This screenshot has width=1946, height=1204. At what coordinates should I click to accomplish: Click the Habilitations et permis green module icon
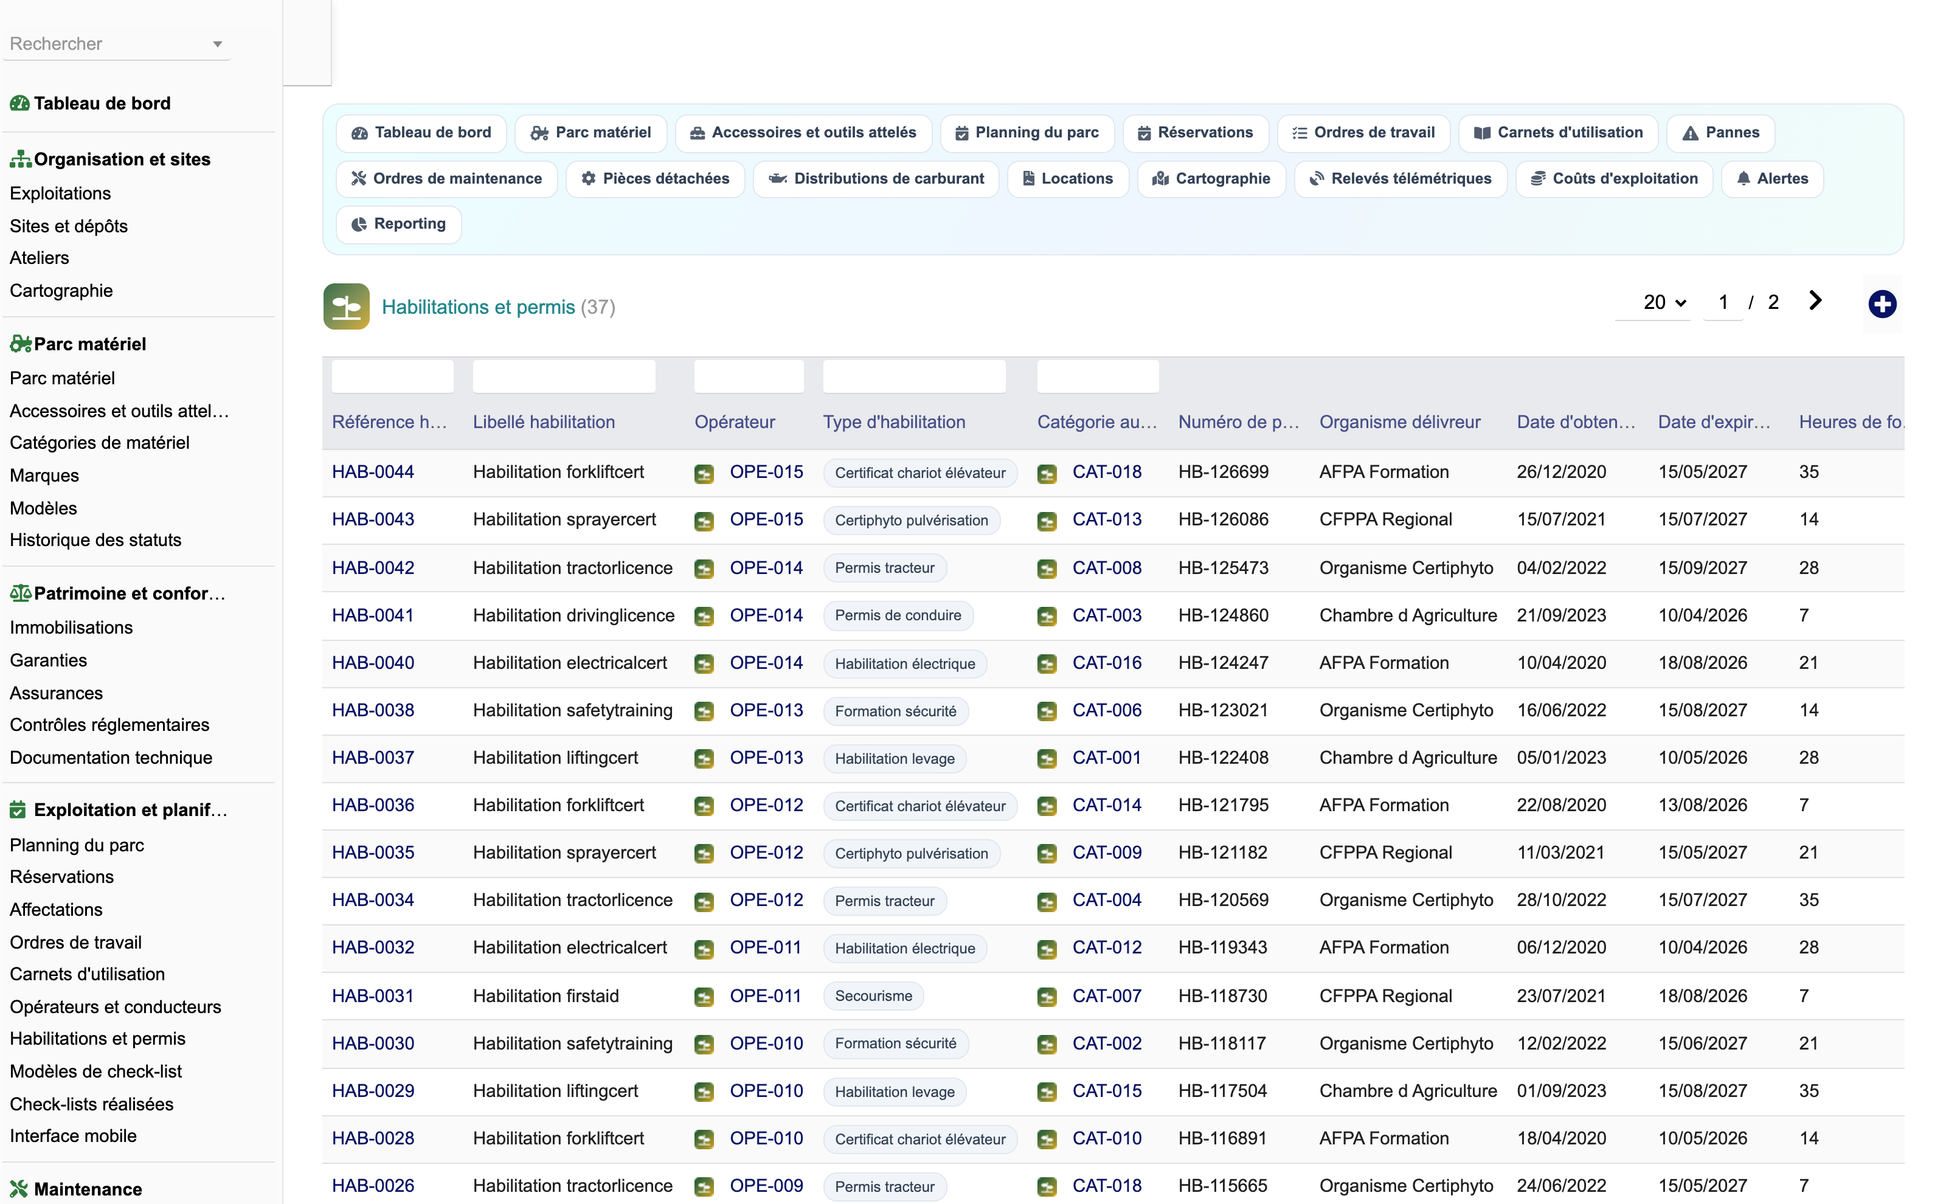pyautogui.click(x=346, y=307)
